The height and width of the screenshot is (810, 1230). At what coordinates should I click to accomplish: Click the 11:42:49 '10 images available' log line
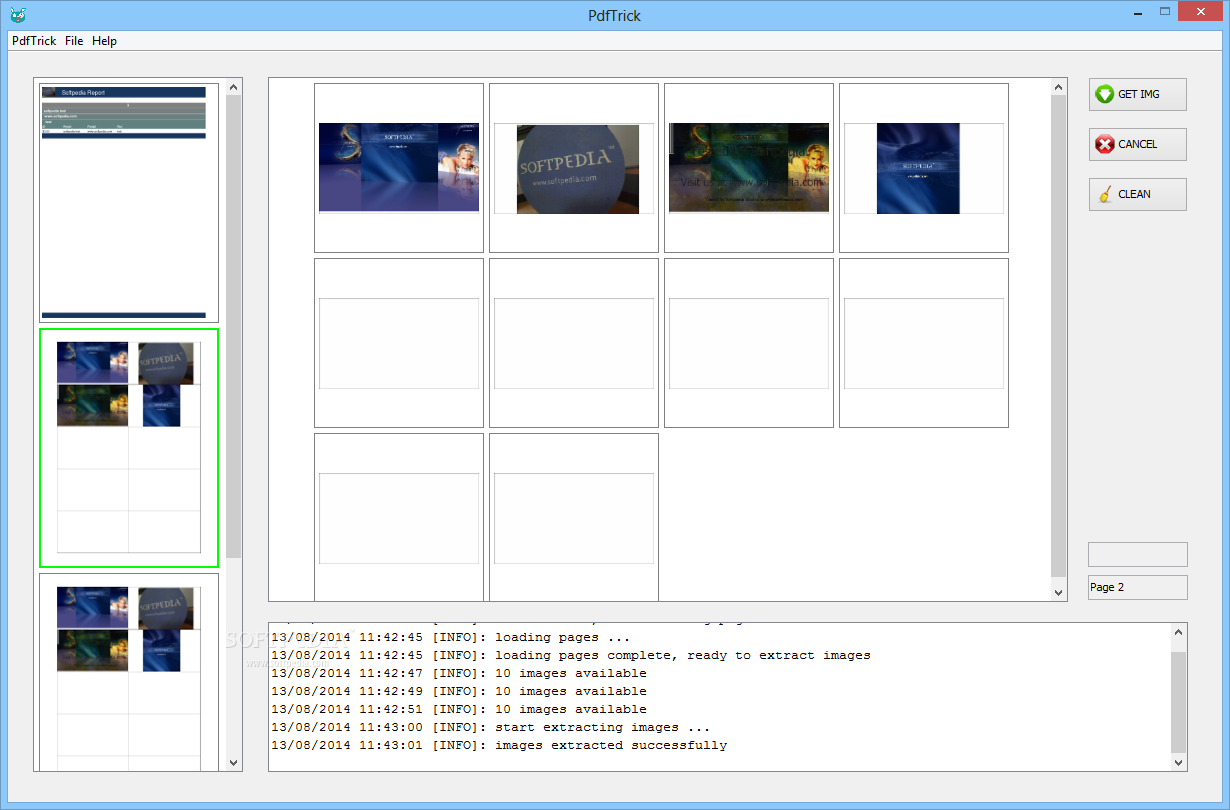[459, 691]
